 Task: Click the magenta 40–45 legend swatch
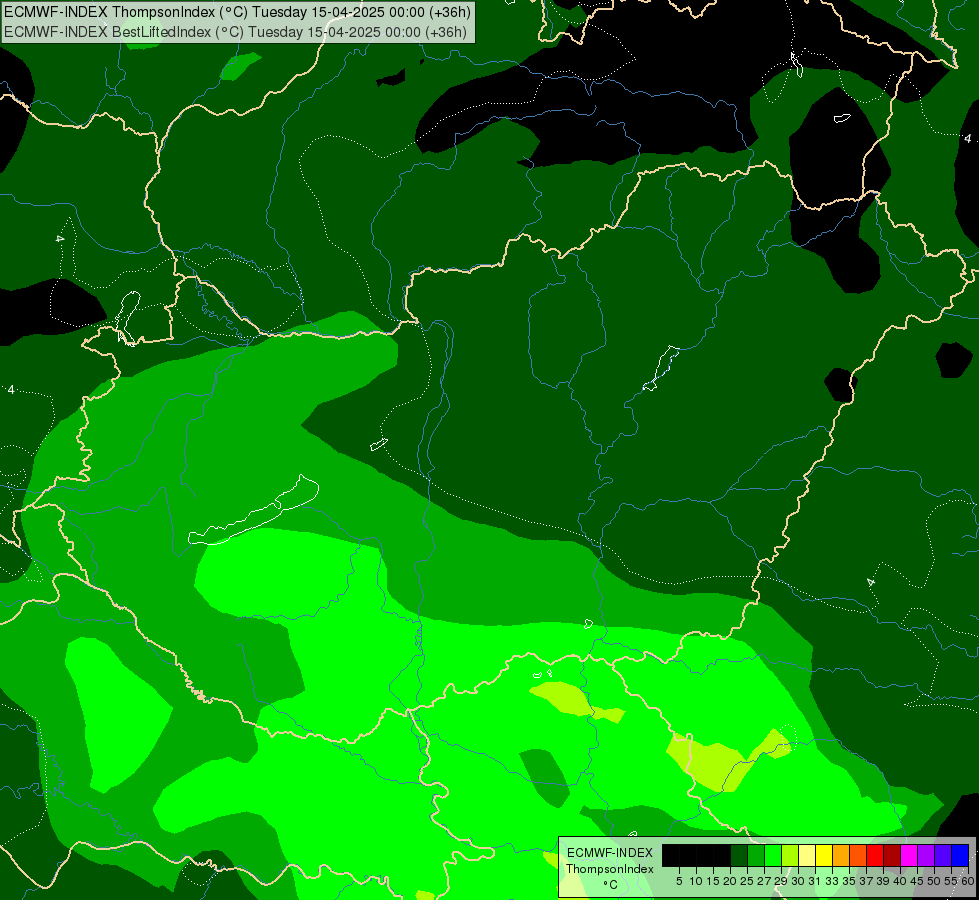tap(909, 855)
